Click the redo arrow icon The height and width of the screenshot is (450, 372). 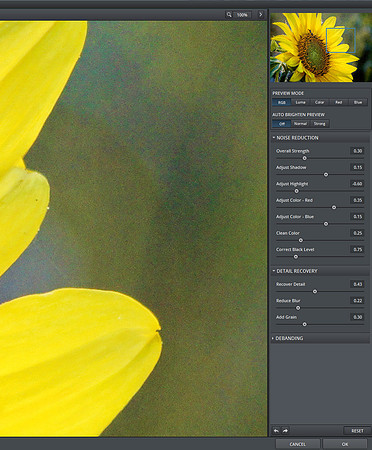285,431
